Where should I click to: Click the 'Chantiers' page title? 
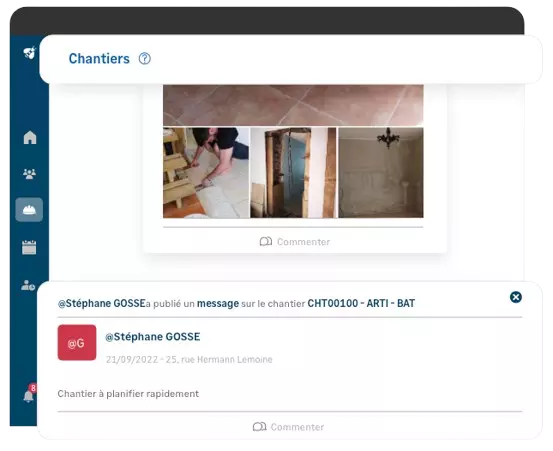click(x=99, y=59)
